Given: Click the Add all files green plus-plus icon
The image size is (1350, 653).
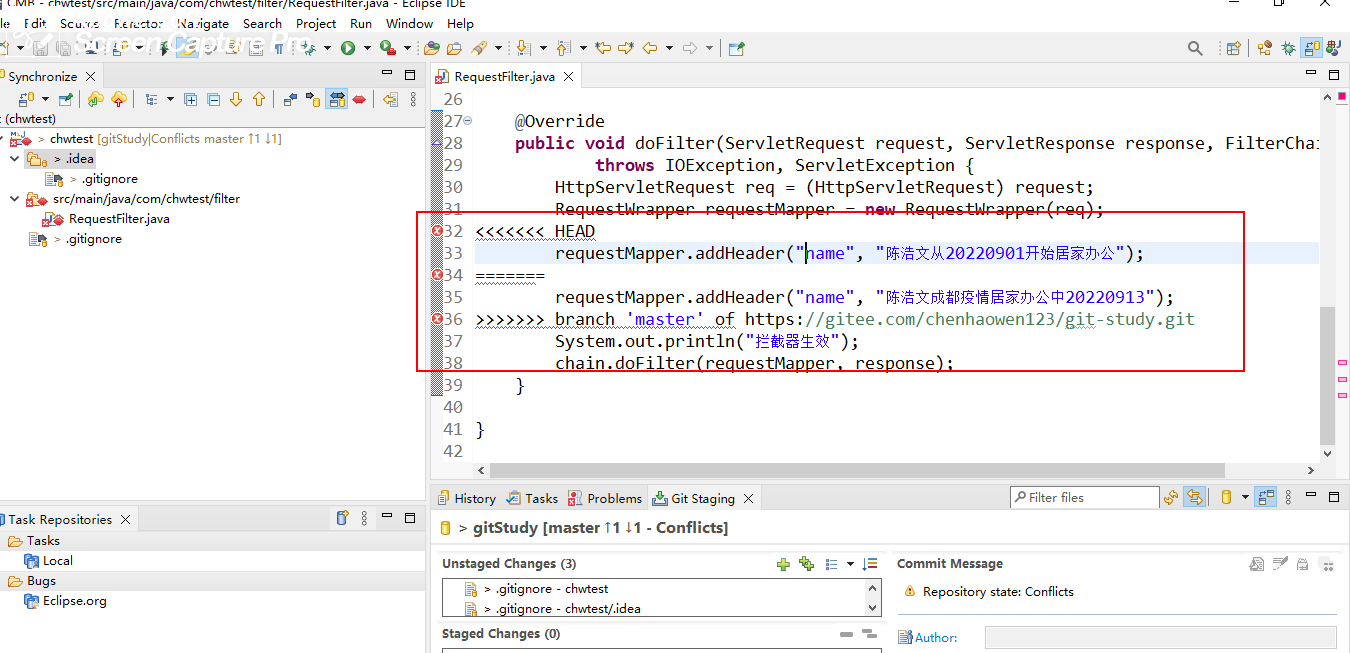Looking at the screenshot, I should point(806,564).
